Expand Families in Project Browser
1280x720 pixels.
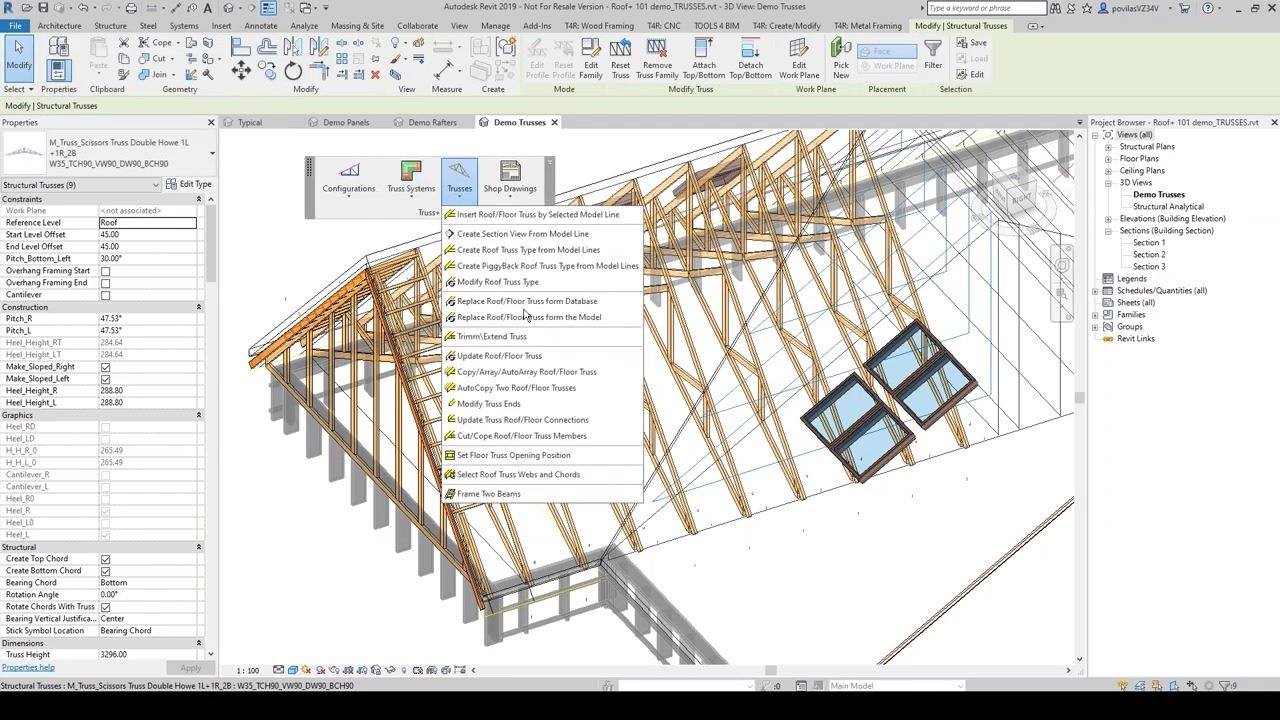1096,315
